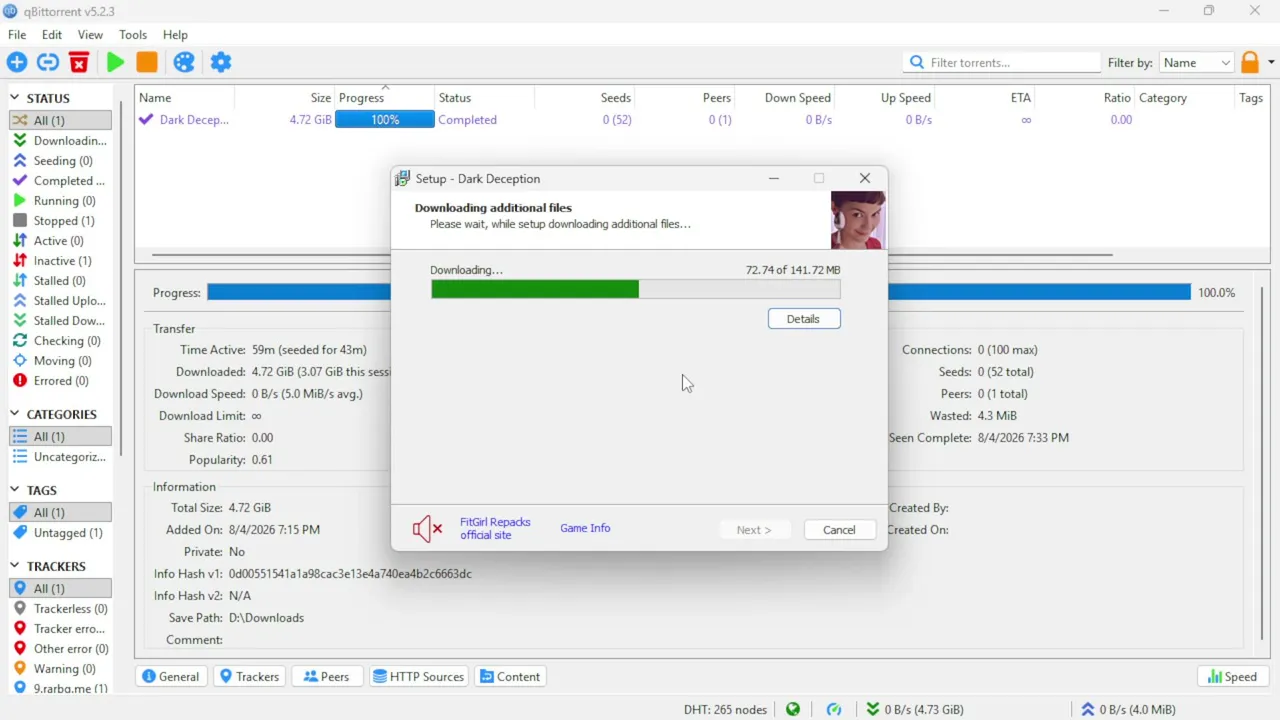The image size is (1280, 720).
Task: Click Cancel in the Setup dialog
Action: coord(839,530)
